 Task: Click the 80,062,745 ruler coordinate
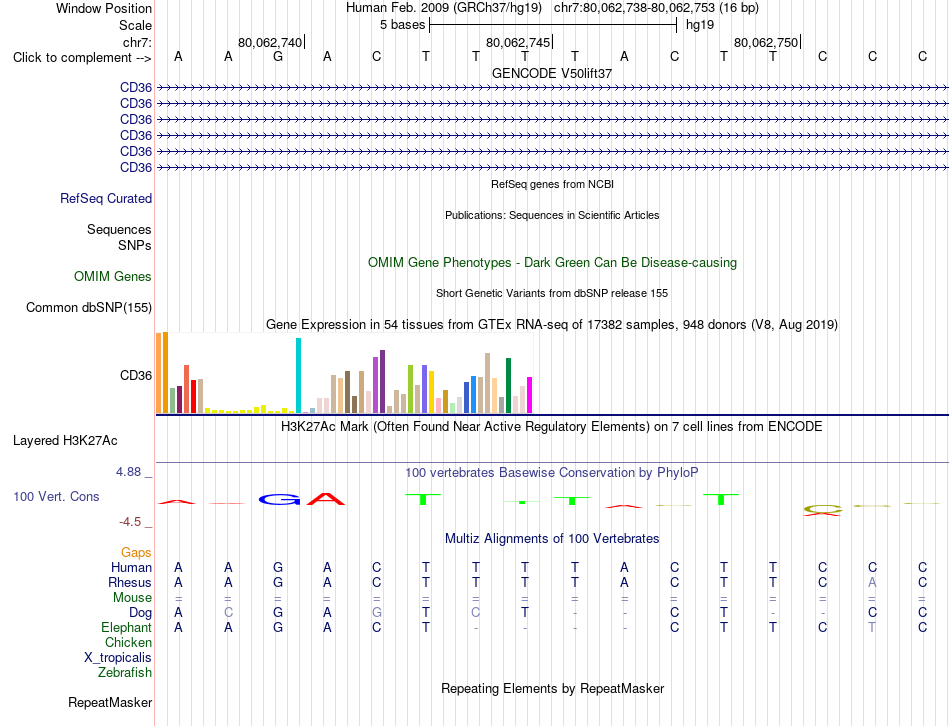[519, 42]
